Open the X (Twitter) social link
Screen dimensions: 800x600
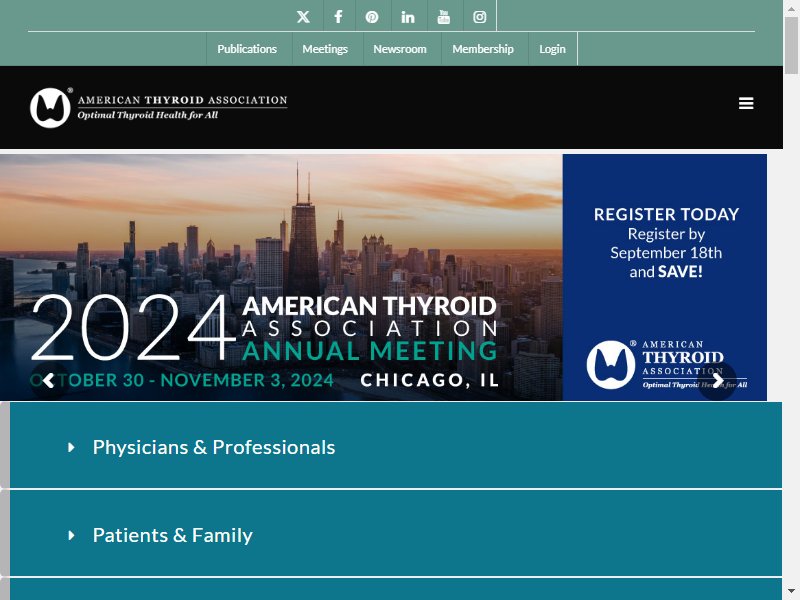click(x=303, y=17)
